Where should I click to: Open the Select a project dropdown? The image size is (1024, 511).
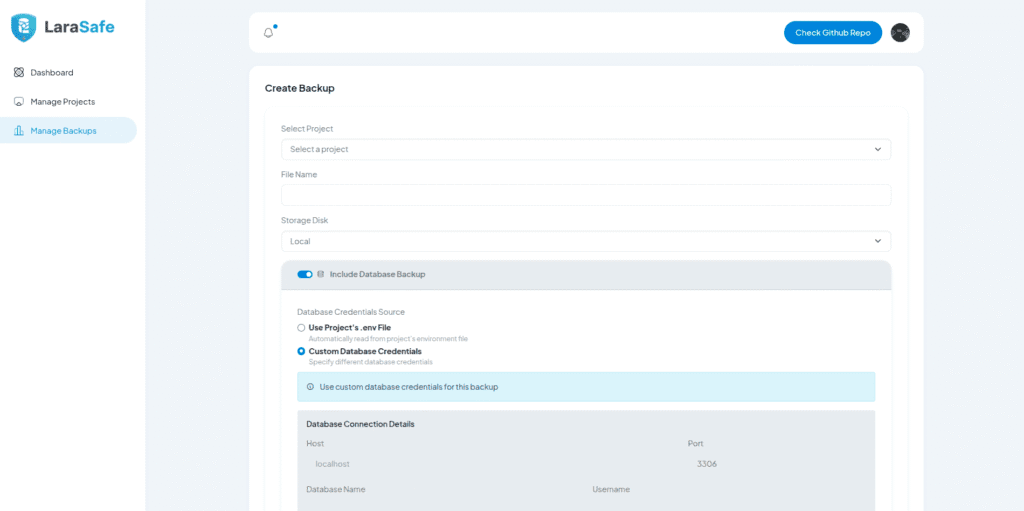[585, 149]
